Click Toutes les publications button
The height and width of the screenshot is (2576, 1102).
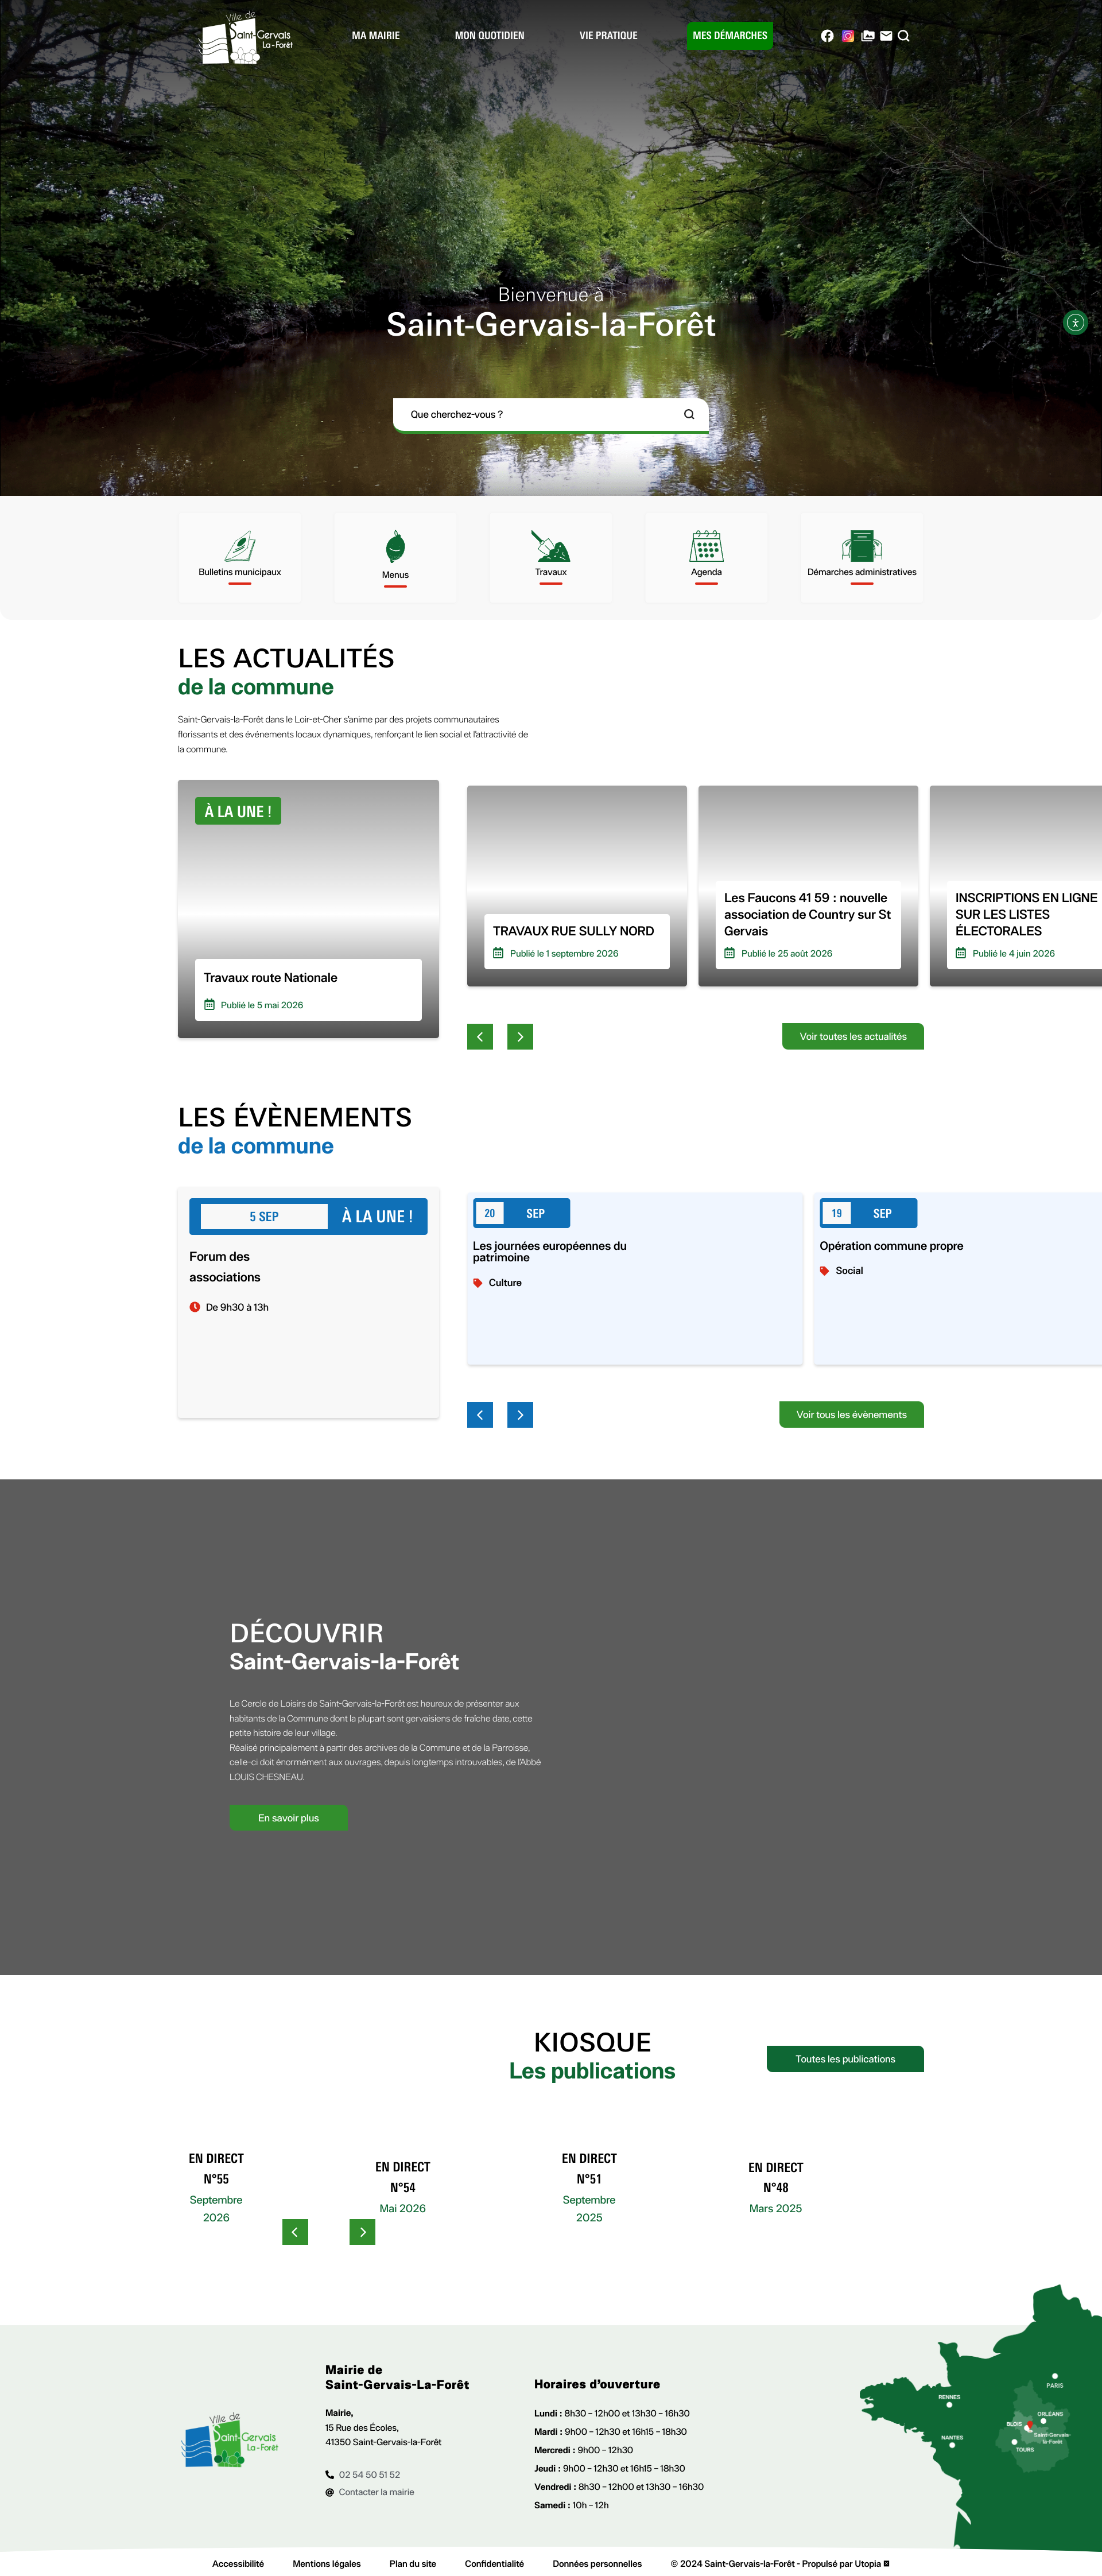845,2059
